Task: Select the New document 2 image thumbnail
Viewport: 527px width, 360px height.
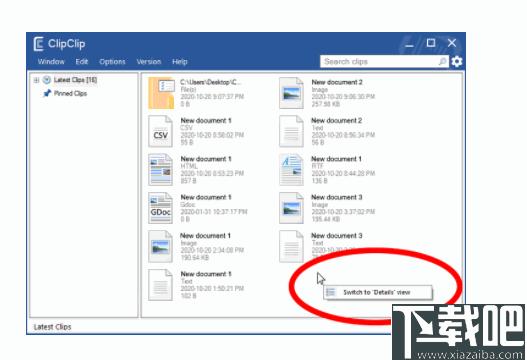Action: pos(291,93)
